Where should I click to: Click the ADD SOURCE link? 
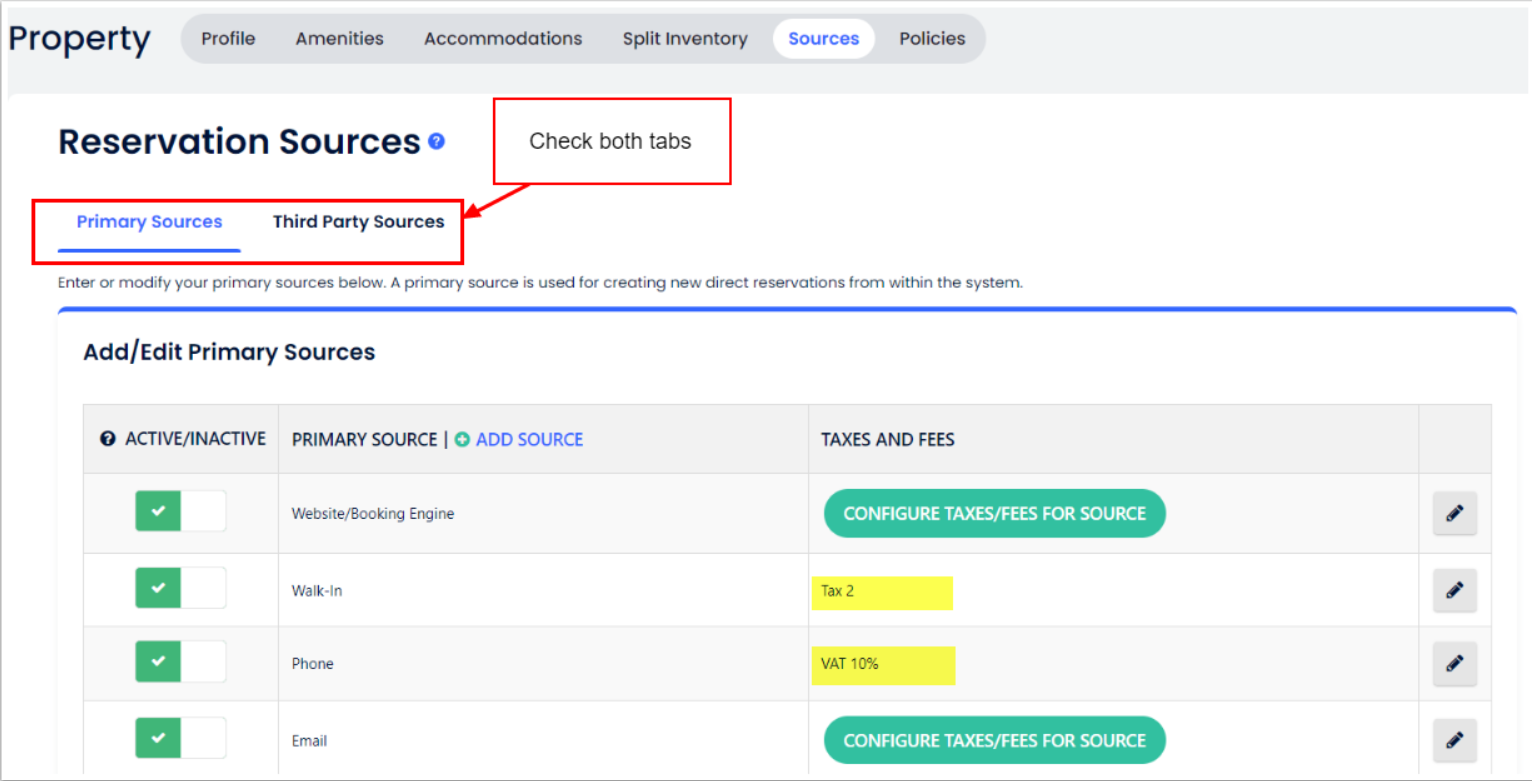pyautogui.click(x=529, y=439)
